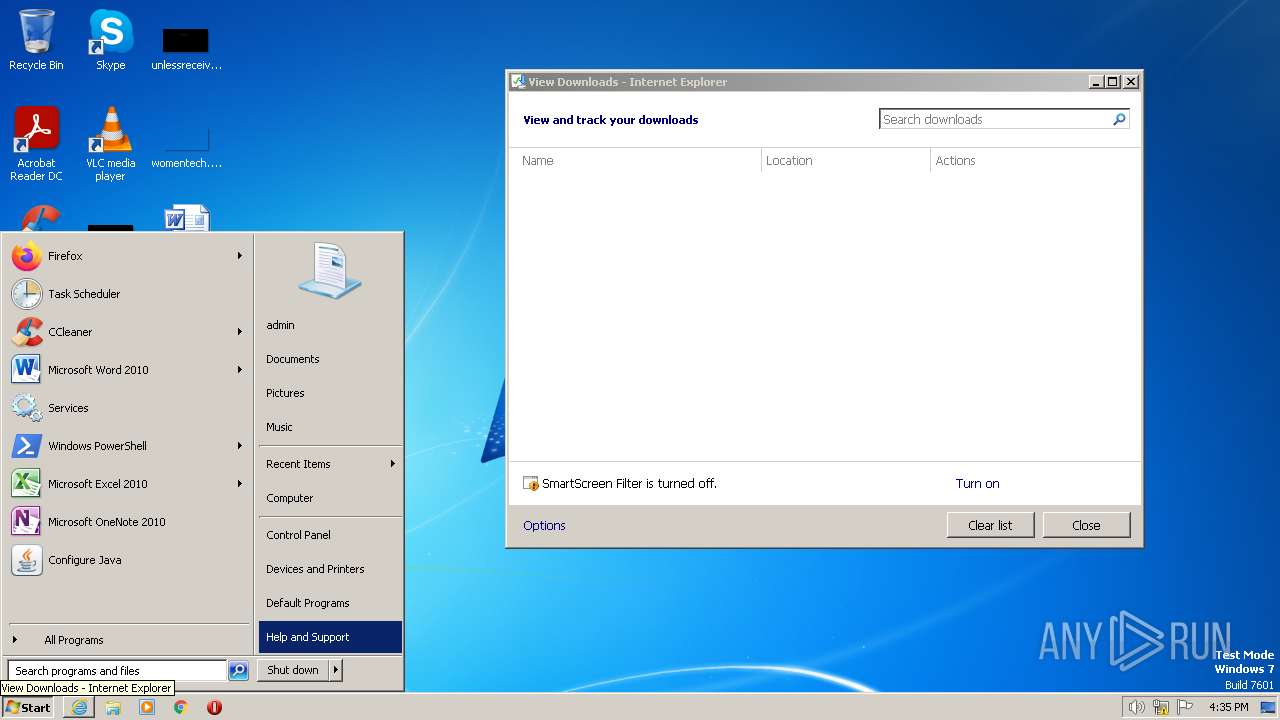The width and height of the screenshot is (1280, 720).
Task: Open Task Scheduler from Start menu
Action: [128, 294]
